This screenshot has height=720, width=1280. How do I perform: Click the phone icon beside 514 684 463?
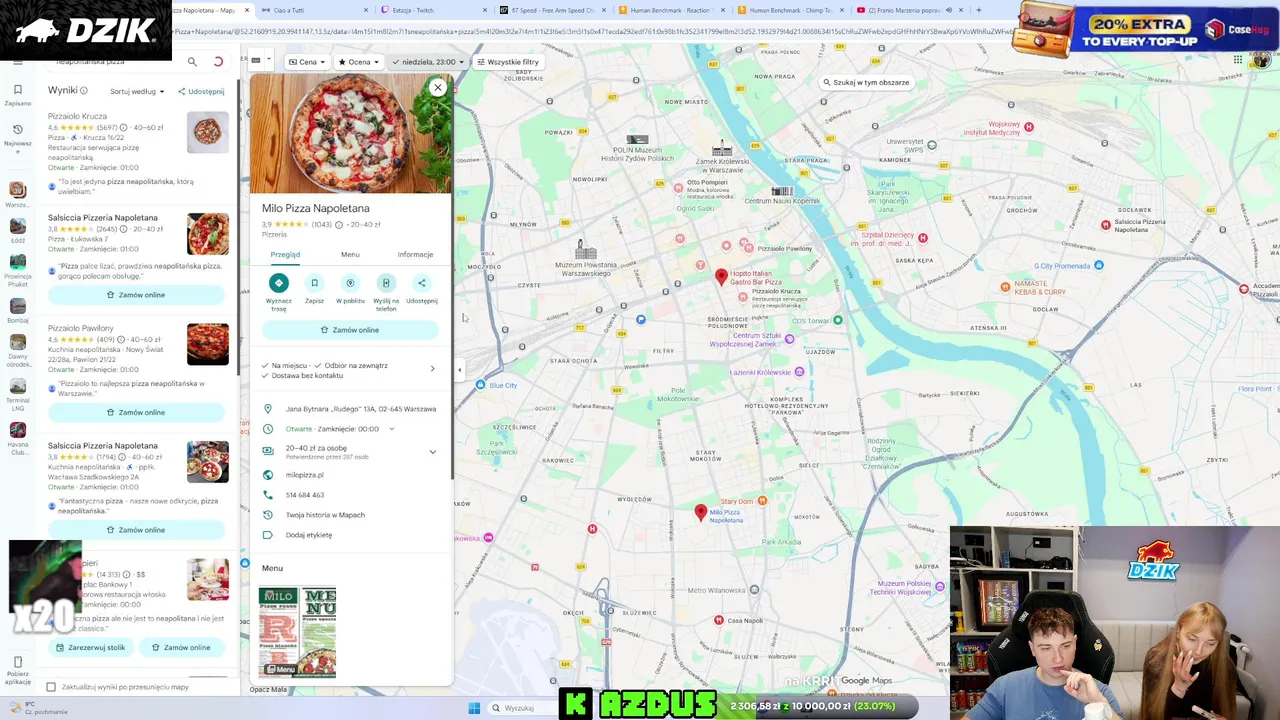click(x=267, y=495)
